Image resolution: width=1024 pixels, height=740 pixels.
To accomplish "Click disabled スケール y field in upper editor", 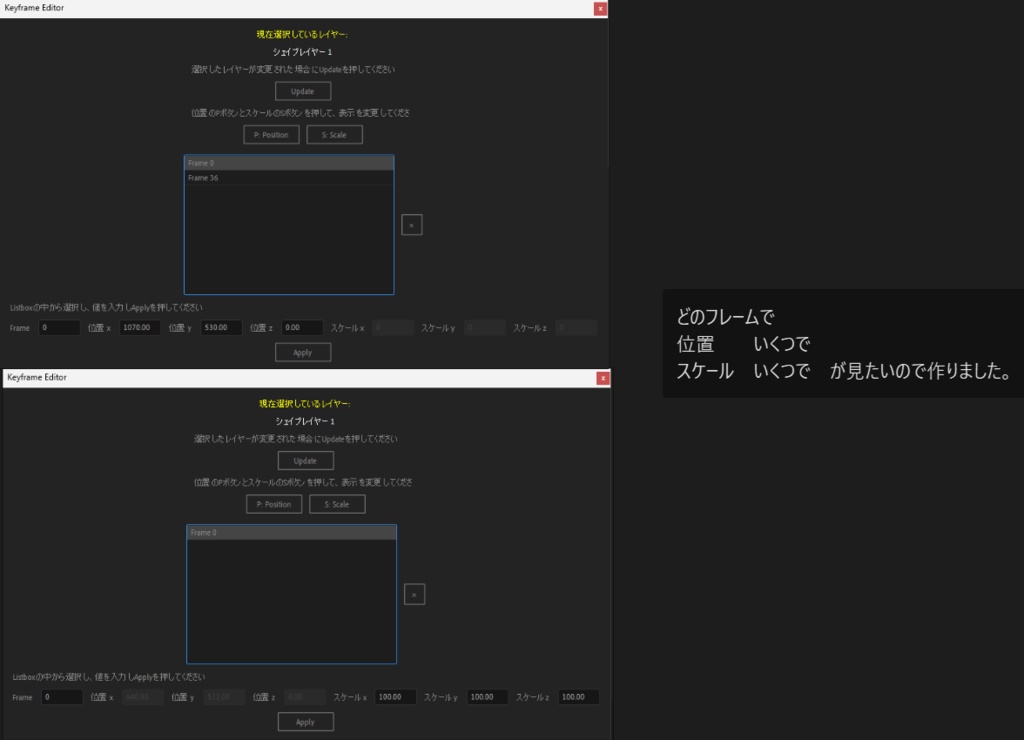I will click(485, 327).
